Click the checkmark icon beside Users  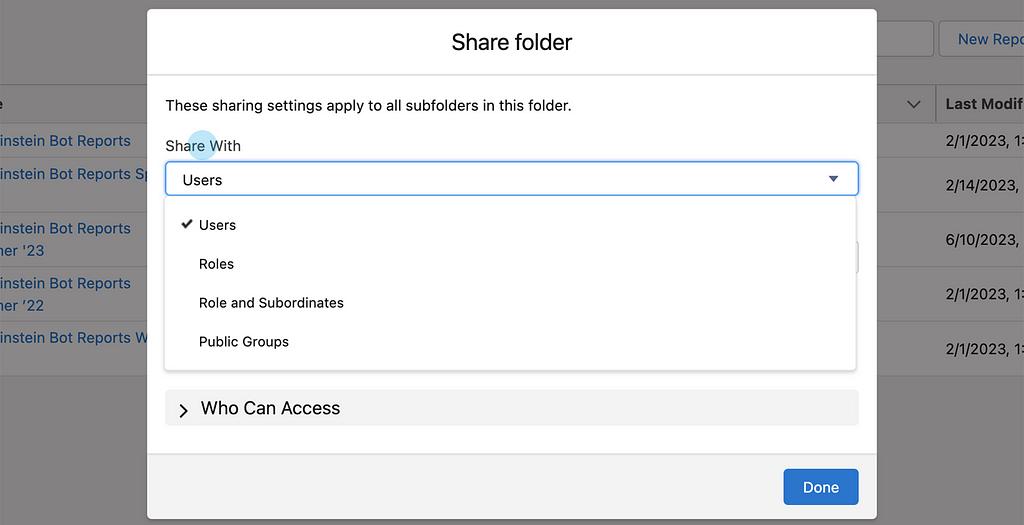coord(186,224)
